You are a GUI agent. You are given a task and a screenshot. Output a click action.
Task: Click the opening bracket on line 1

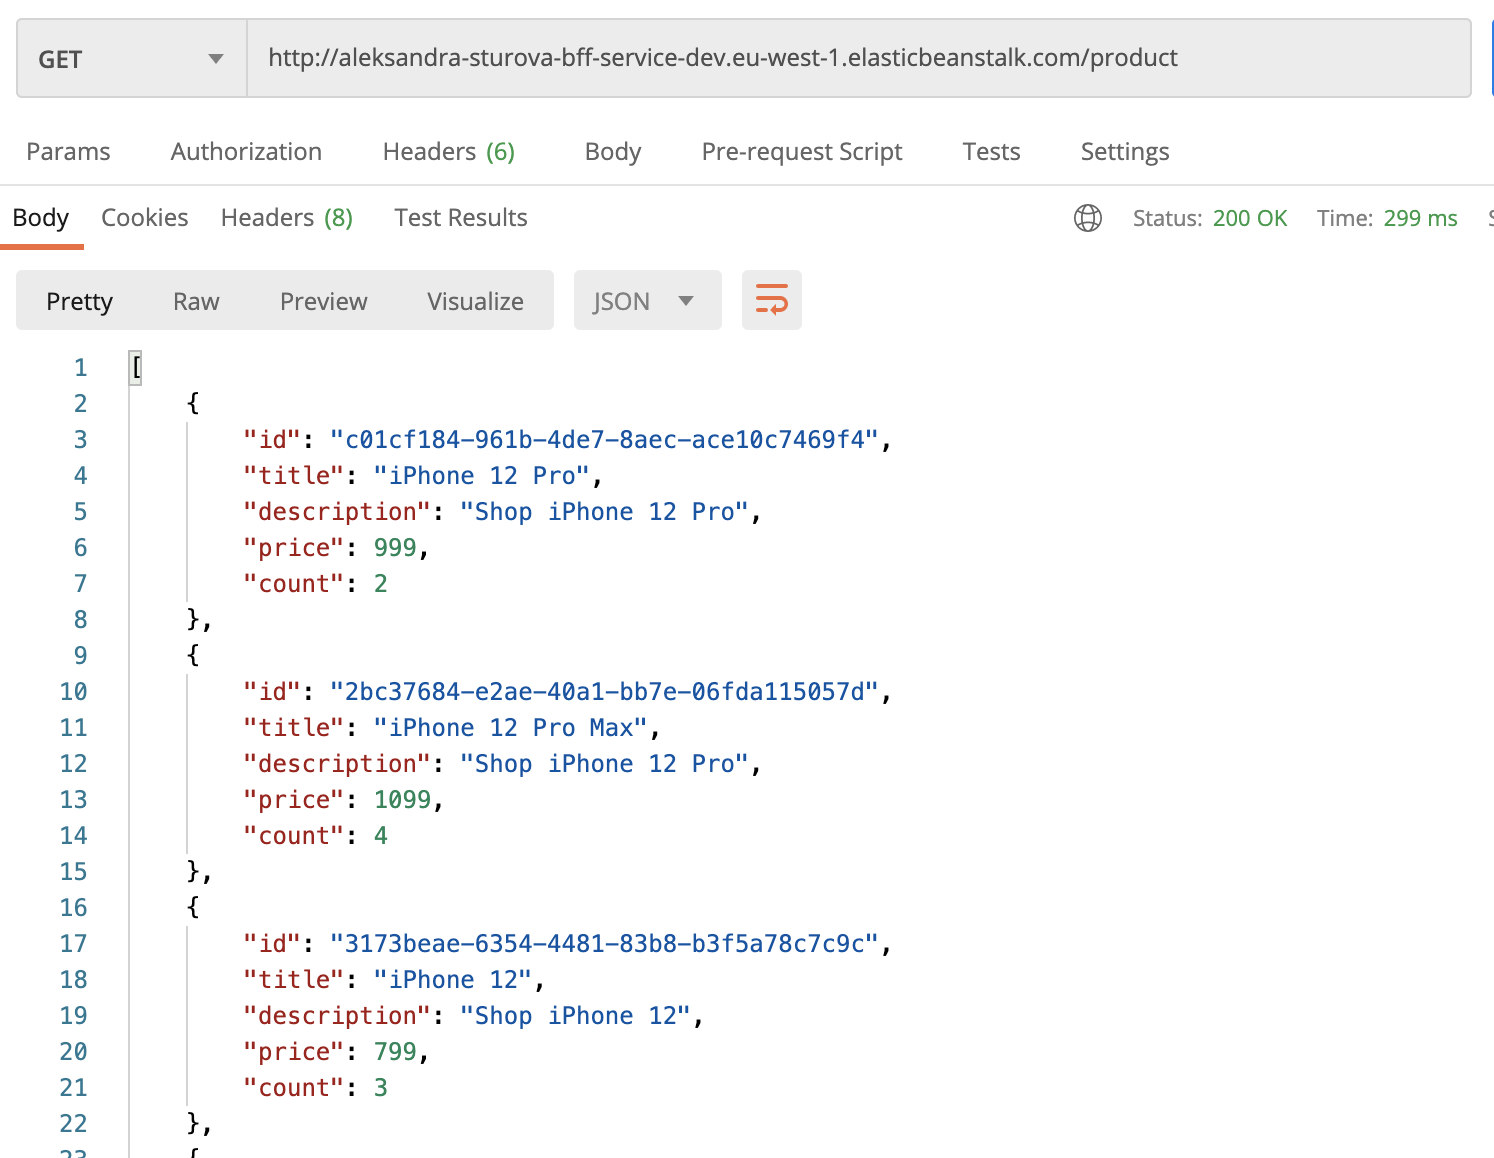[136, 368]
